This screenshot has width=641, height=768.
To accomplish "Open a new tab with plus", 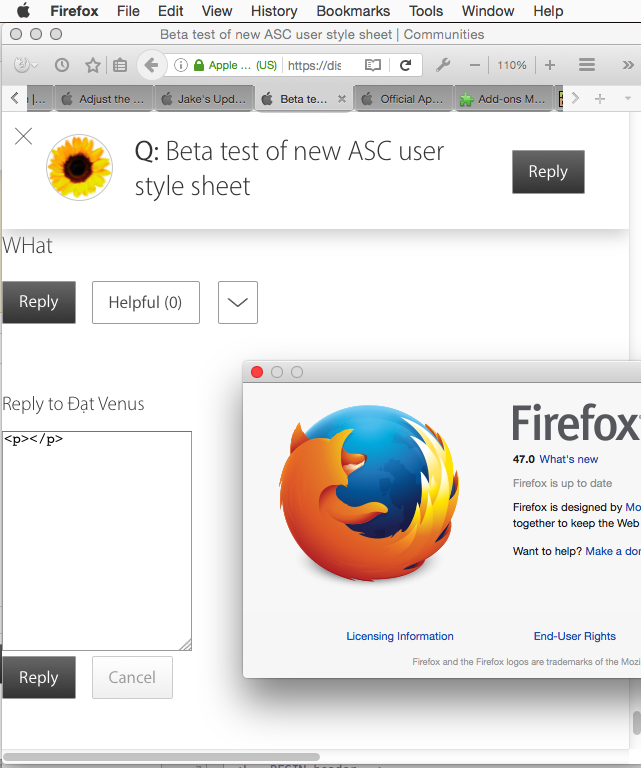I will coord(599,99).
